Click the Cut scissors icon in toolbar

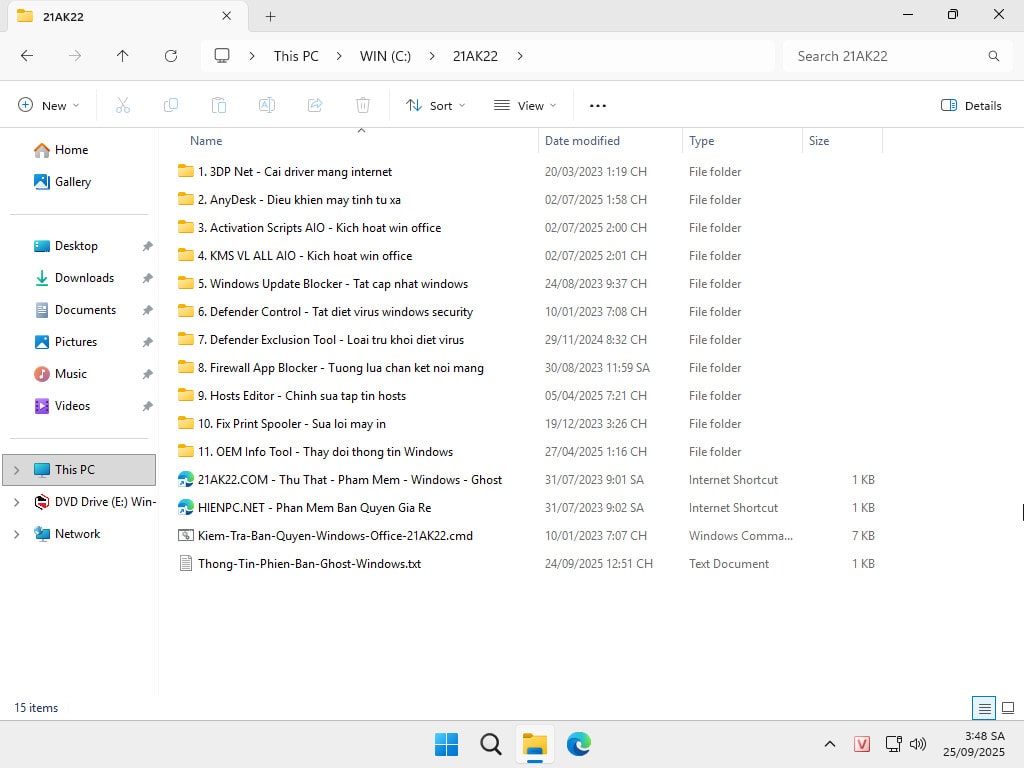123,105
